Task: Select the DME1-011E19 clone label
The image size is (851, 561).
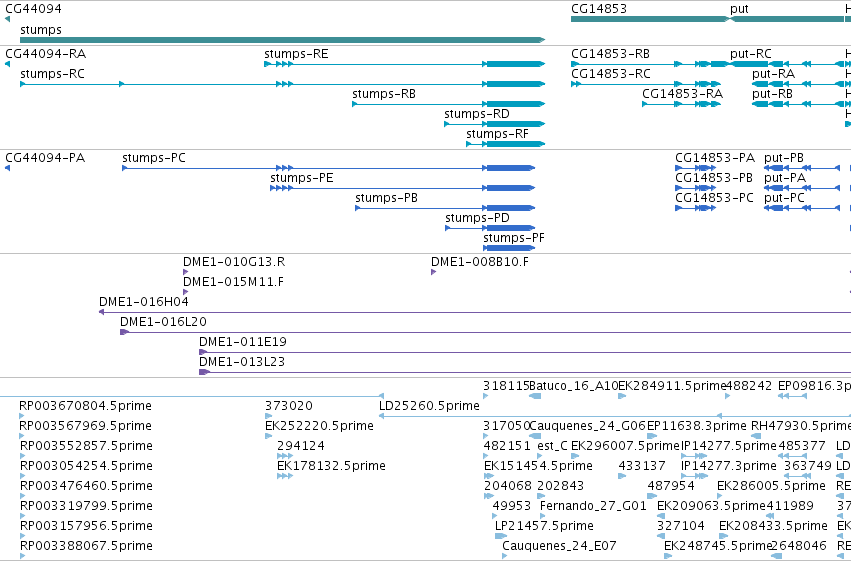Action: tap(243, 342)
